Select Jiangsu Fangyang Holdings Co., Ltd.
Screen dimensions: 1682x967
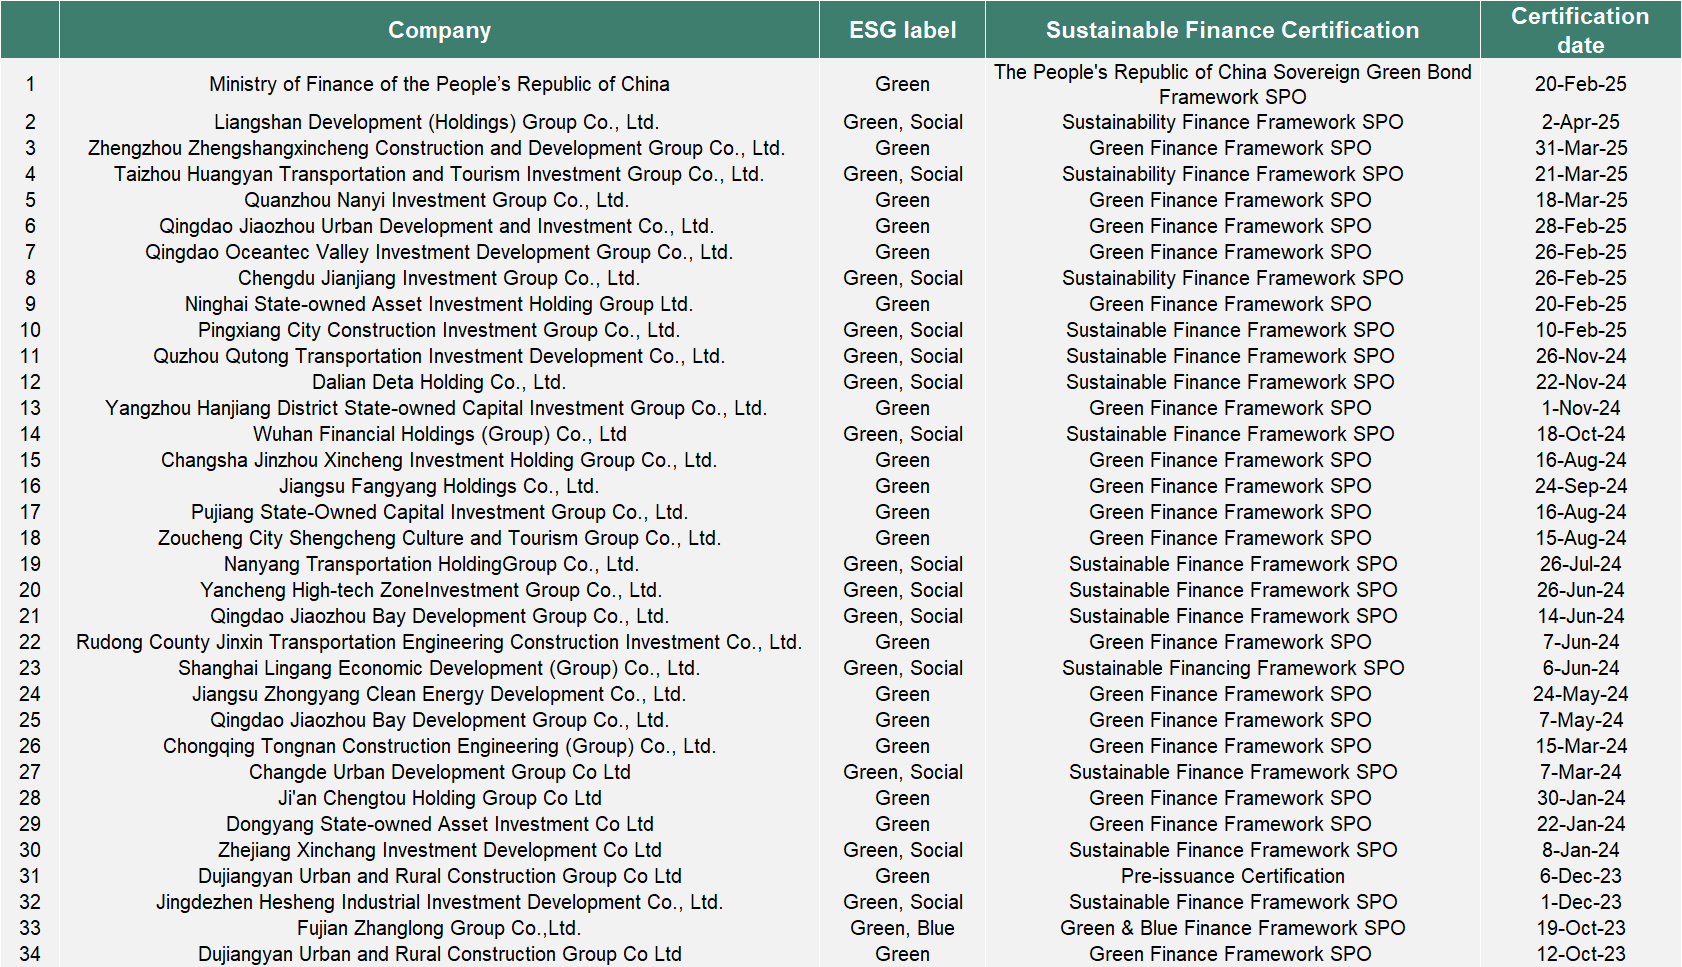tap(438, 486)
